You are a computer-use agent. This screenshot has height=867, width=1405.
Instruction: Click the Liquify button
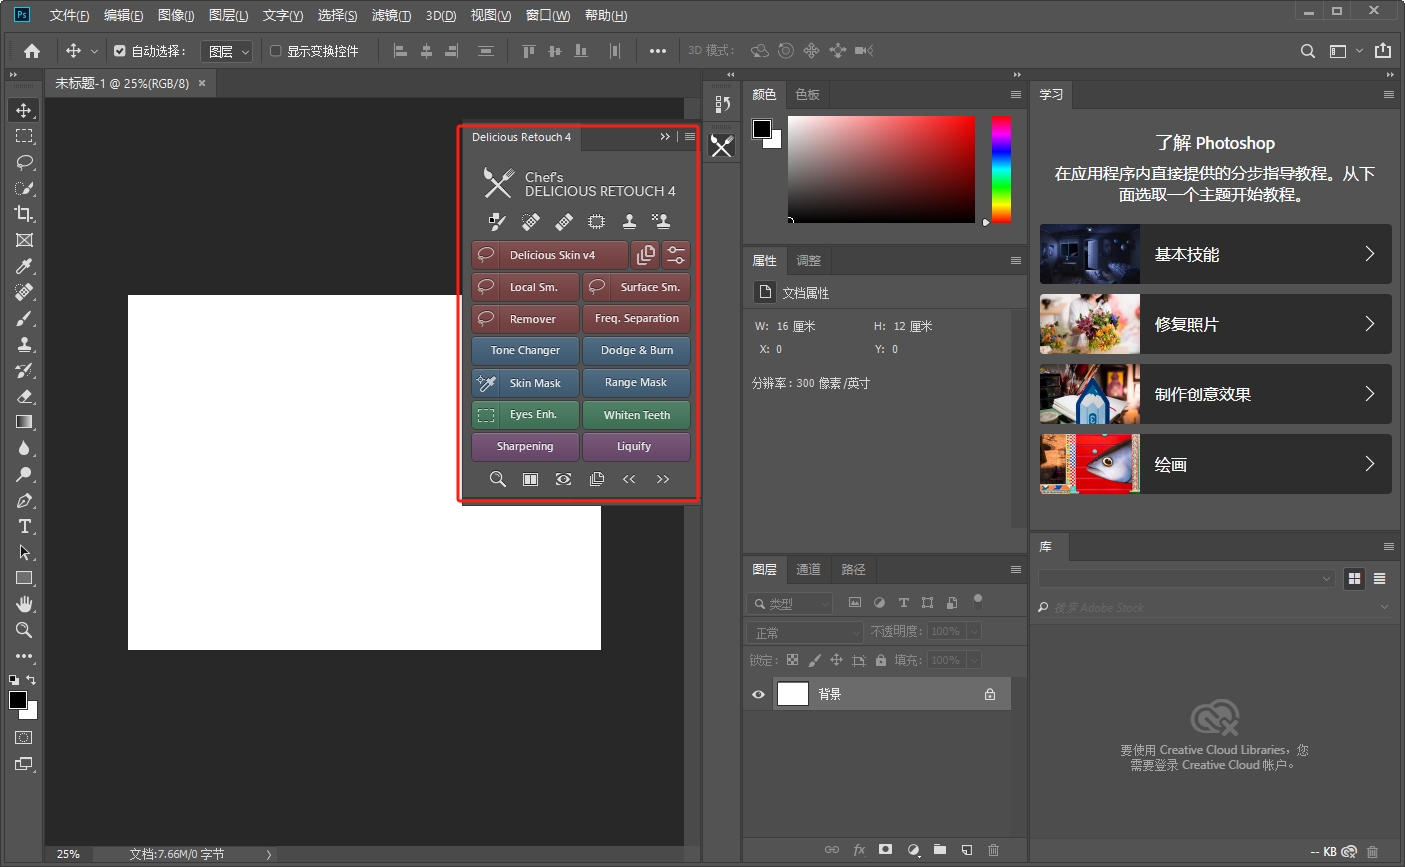(636, 447)
